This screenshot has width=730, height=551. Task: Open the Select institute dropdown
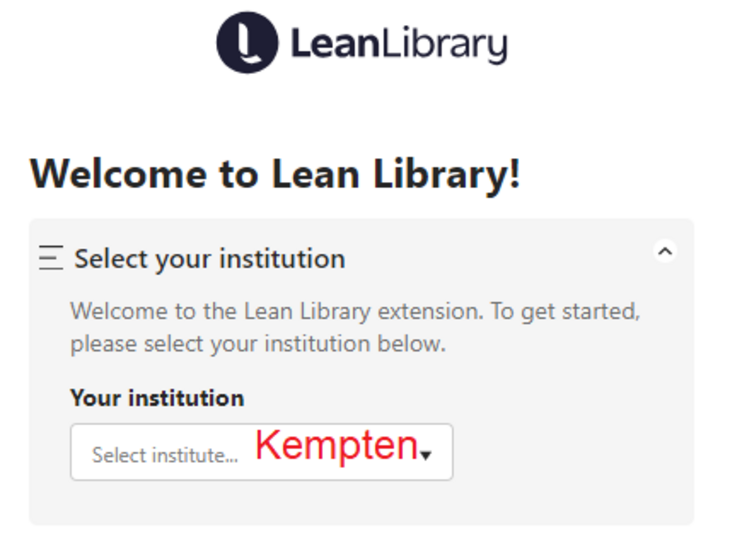pyautogui.click(x=261, y=452)
